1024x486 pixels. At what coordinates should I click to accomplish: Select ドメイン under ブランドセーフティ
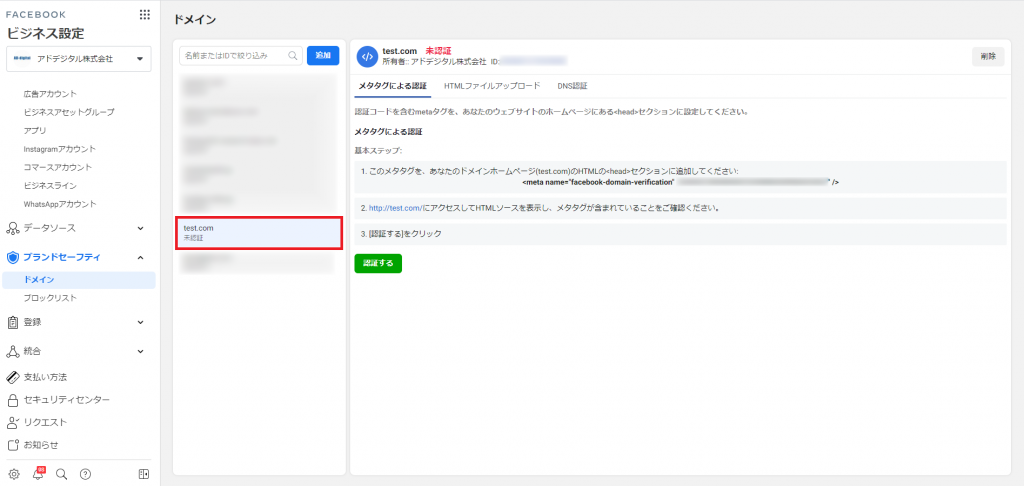tap(79, 280)
